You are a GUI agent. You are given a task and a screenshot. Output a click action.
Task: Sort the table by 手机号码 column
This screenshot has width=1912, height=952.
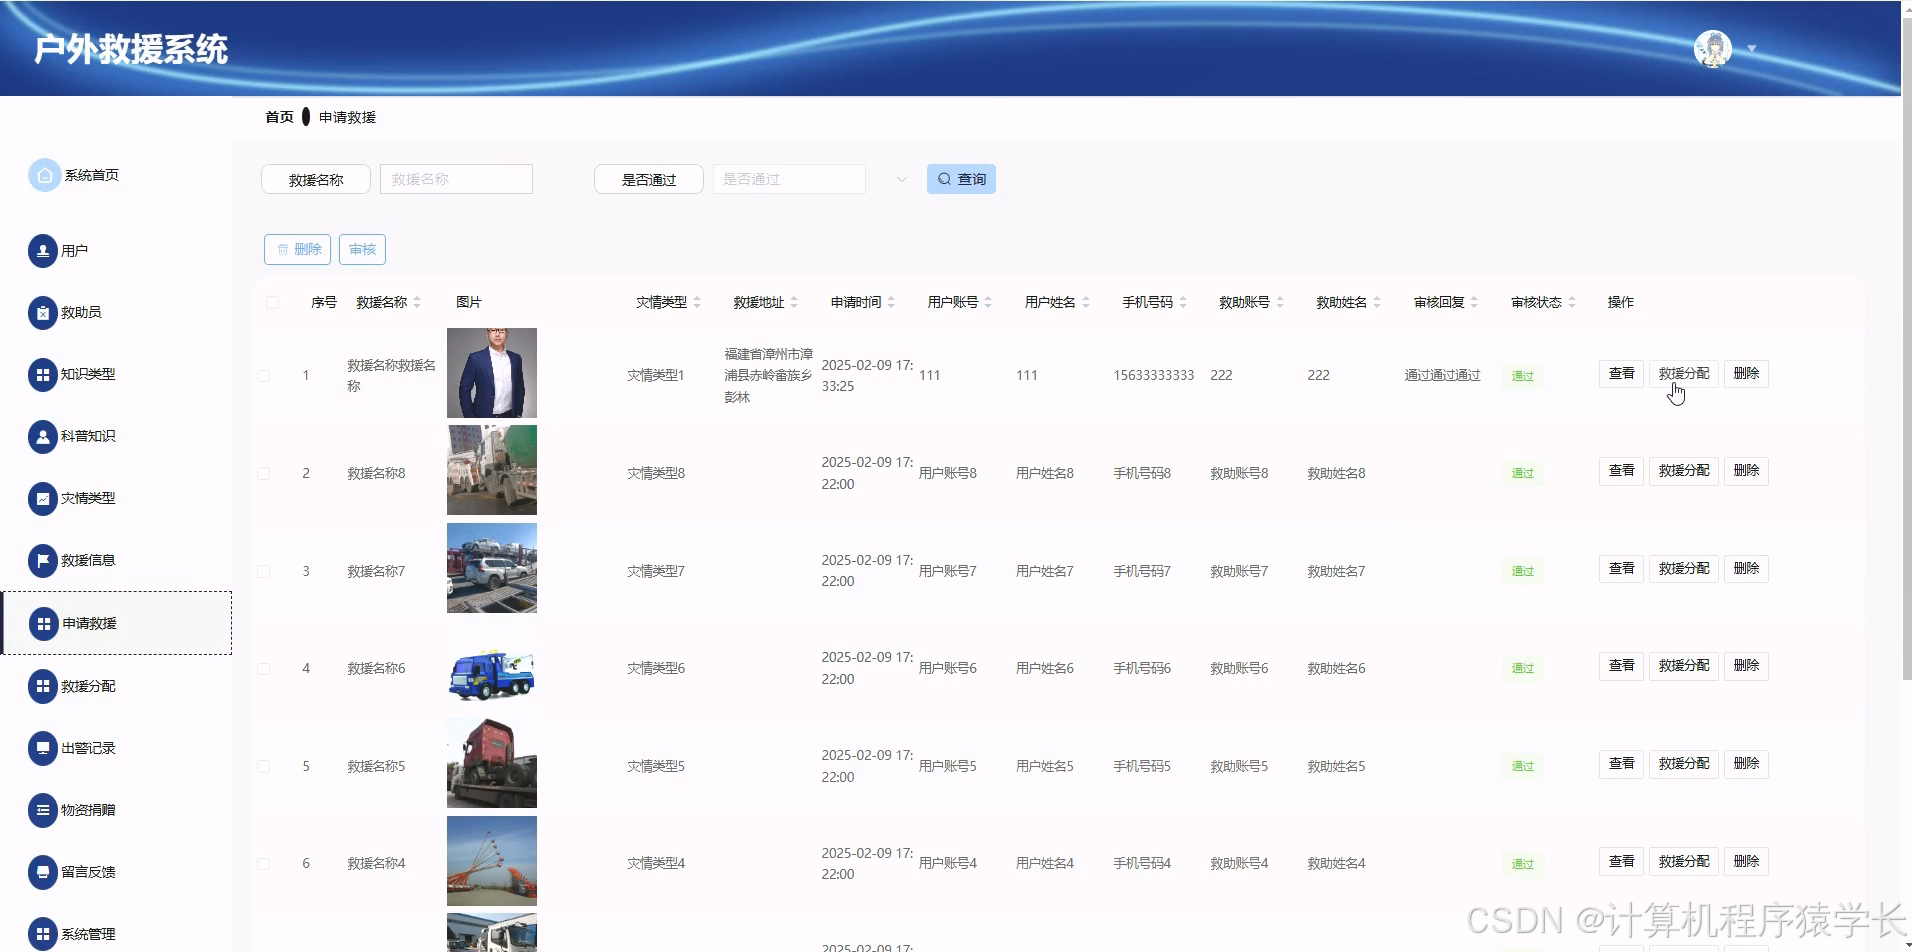[x=1183, y=302]
